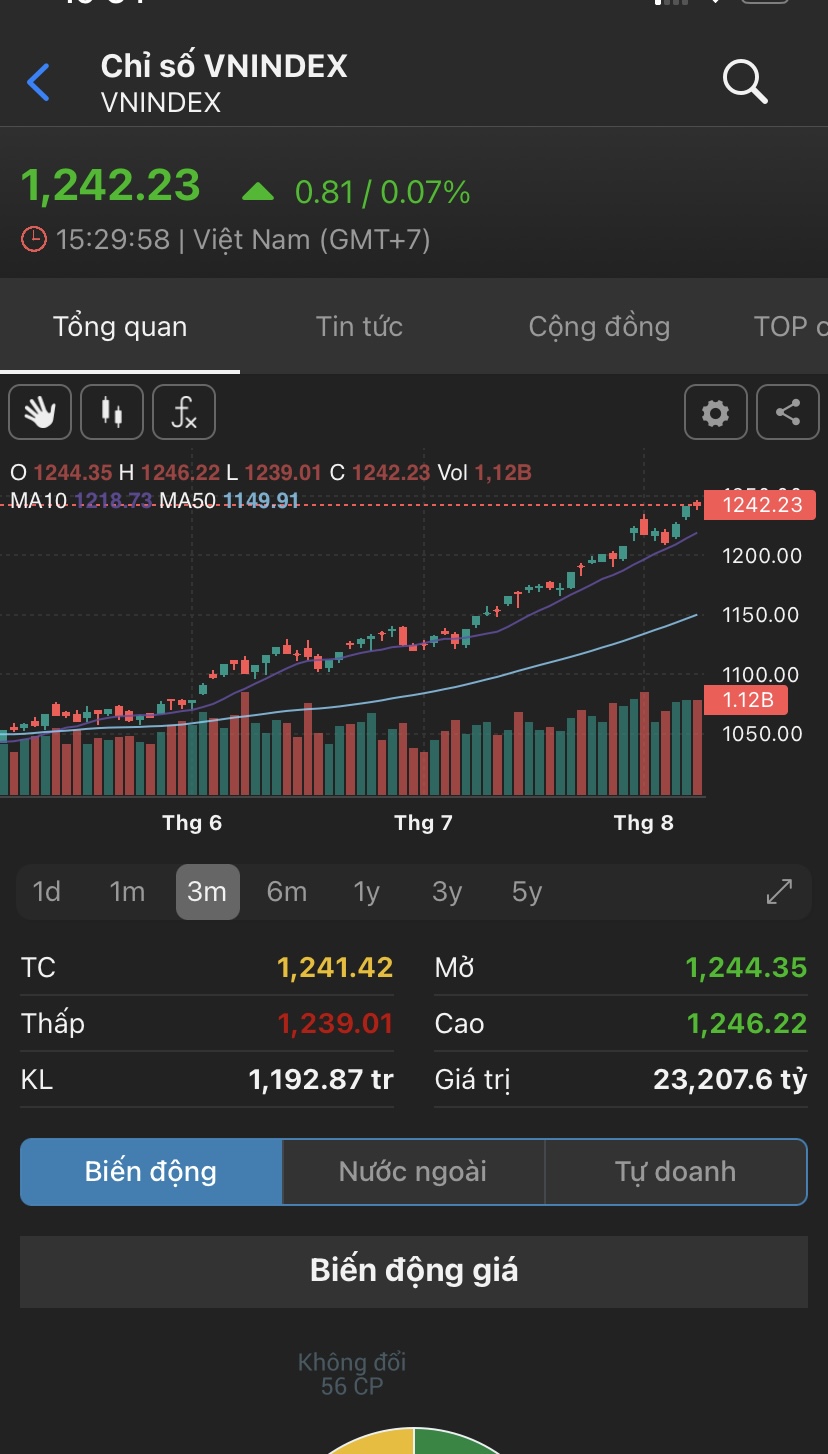Open the fx indicators icon
The width and height of the screenshot is (828, 1454).
coord(184,412)
